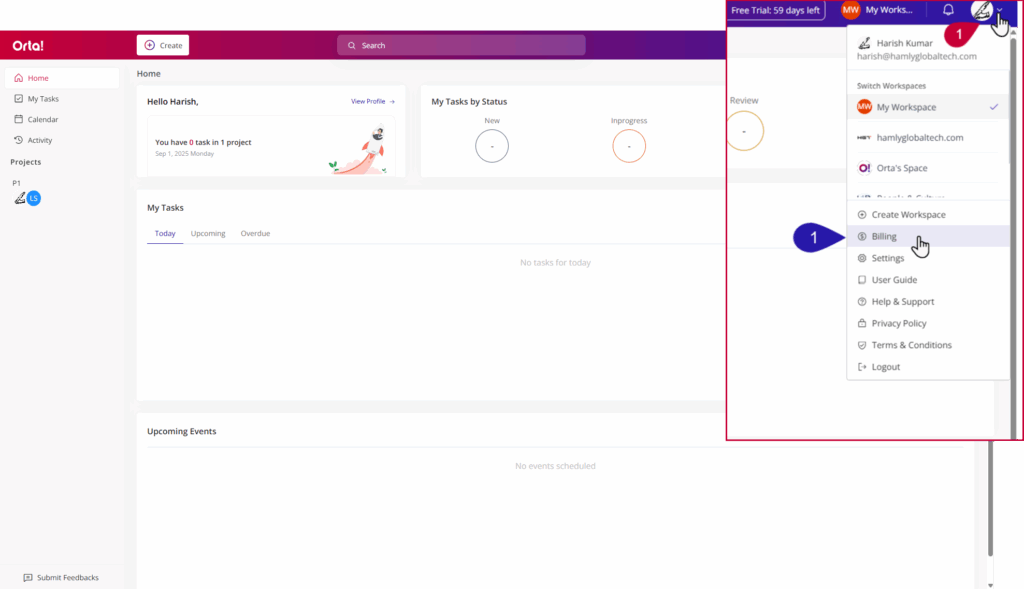
Task: Click the LS member avatar under P1
Action: tap(34, 199)
